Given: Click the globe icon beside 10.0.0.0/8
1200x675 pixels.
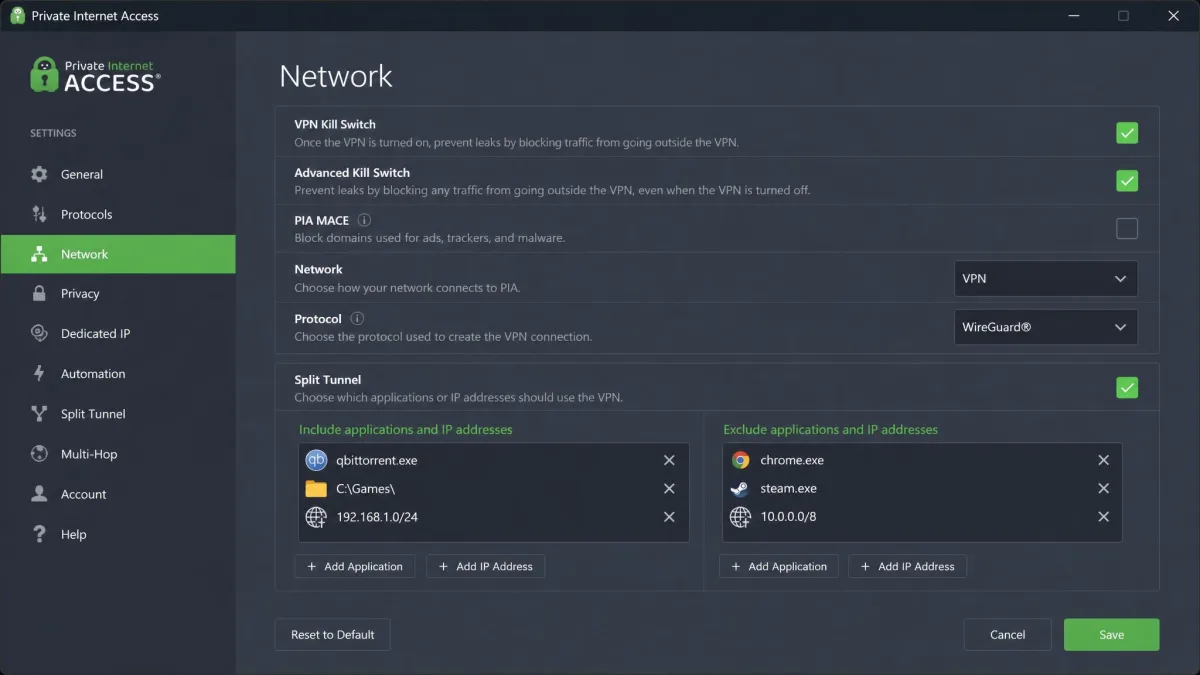Looking at the screenshot, I should (740, 517).
